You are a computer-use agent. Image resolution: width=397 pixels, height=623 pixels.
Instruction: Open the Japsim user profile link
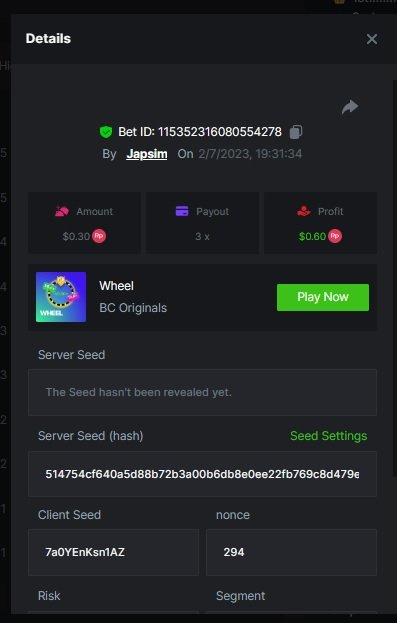147,154
